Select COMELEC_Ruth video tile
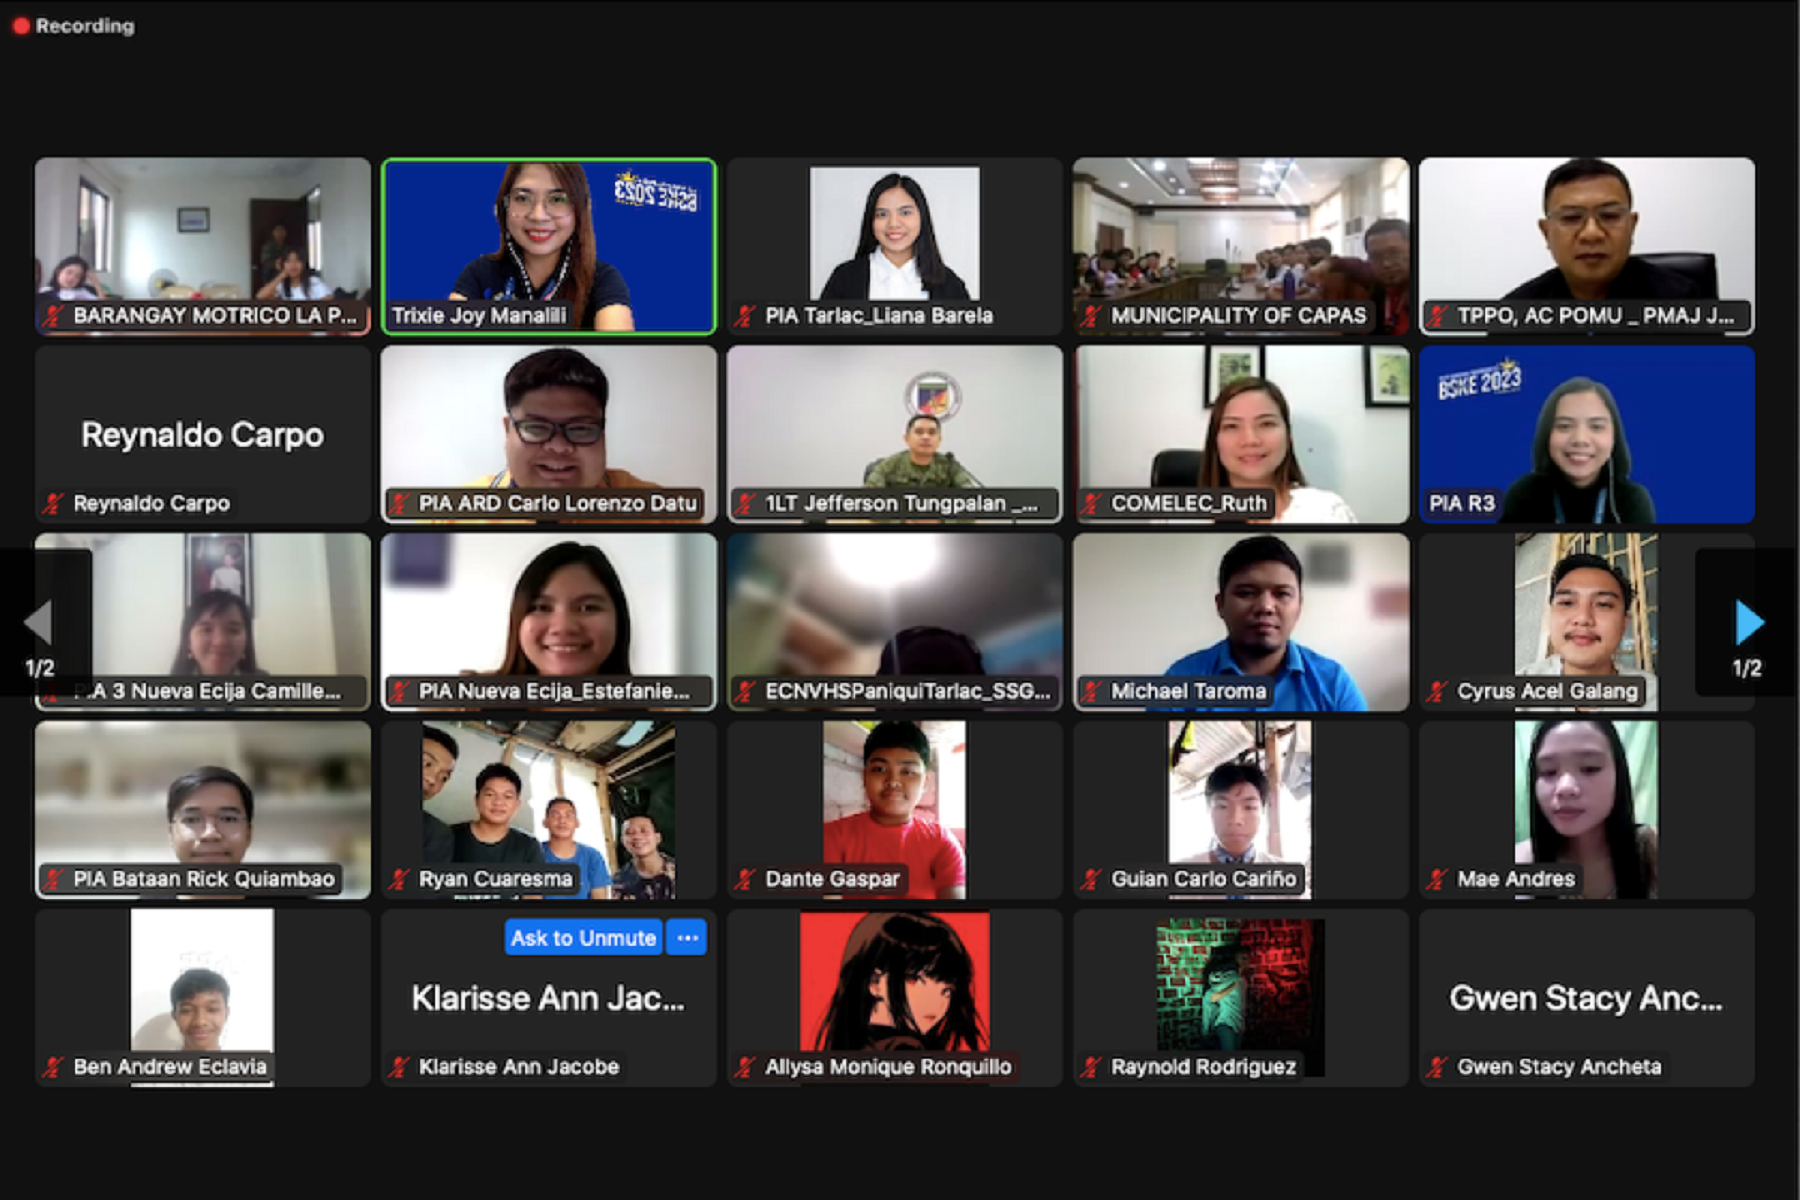The width and height of the screenshot is (1800, 1200). [x=1241, y=434]
